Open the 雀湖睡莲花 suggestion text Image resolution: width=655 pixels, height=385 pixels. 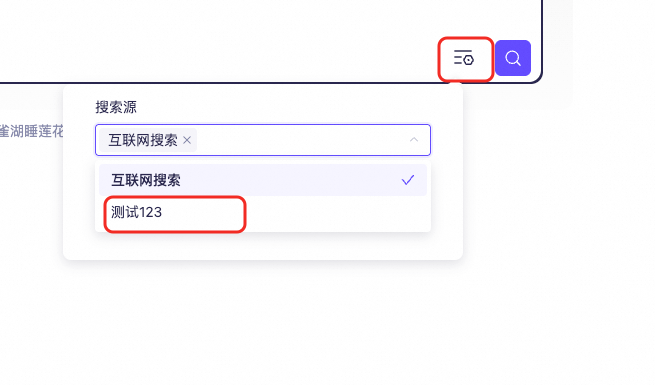pyautogui.click(x=31, y=131)
